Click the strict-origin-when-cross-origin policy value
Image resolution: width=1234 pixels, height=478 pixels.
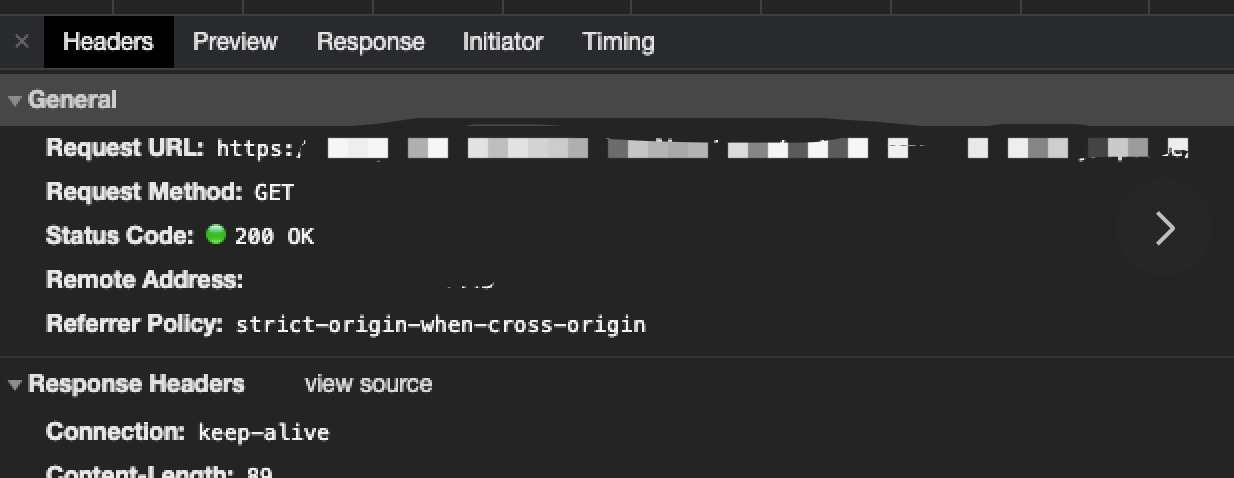pos(440,324)
